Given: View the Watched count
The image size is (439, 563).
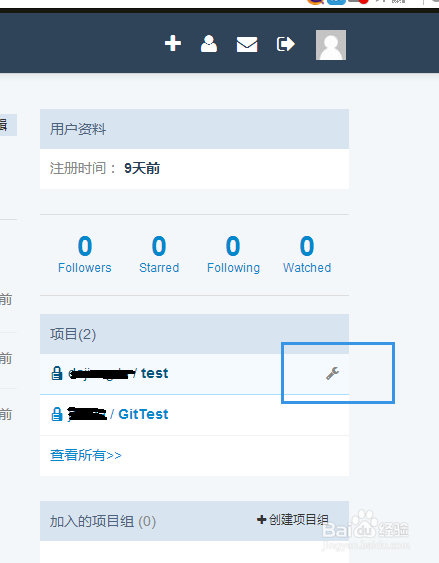Looking at the screenshot, I should pos(307,254).
